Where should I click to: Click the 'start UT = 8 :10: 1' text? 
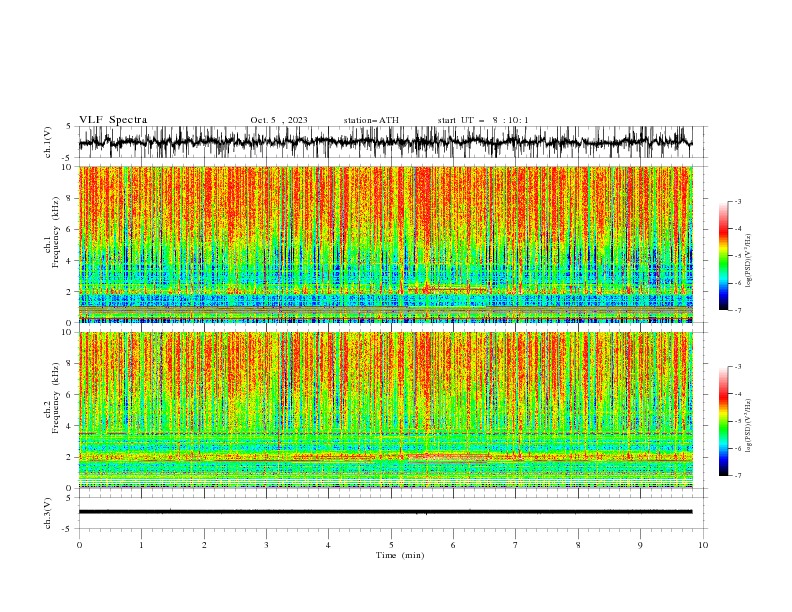tap(483, 120)
